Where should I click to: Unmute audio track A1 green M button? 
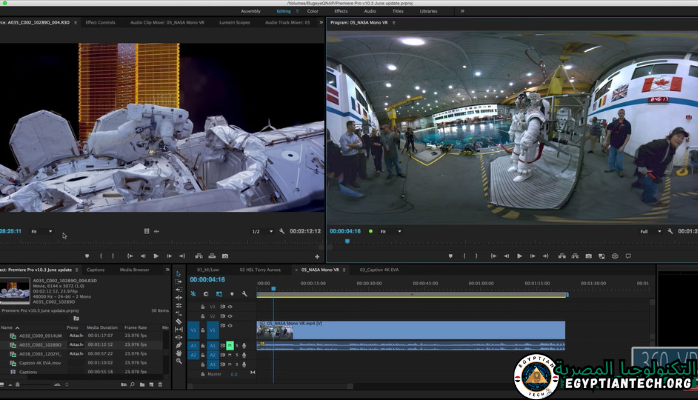point(229,345)
